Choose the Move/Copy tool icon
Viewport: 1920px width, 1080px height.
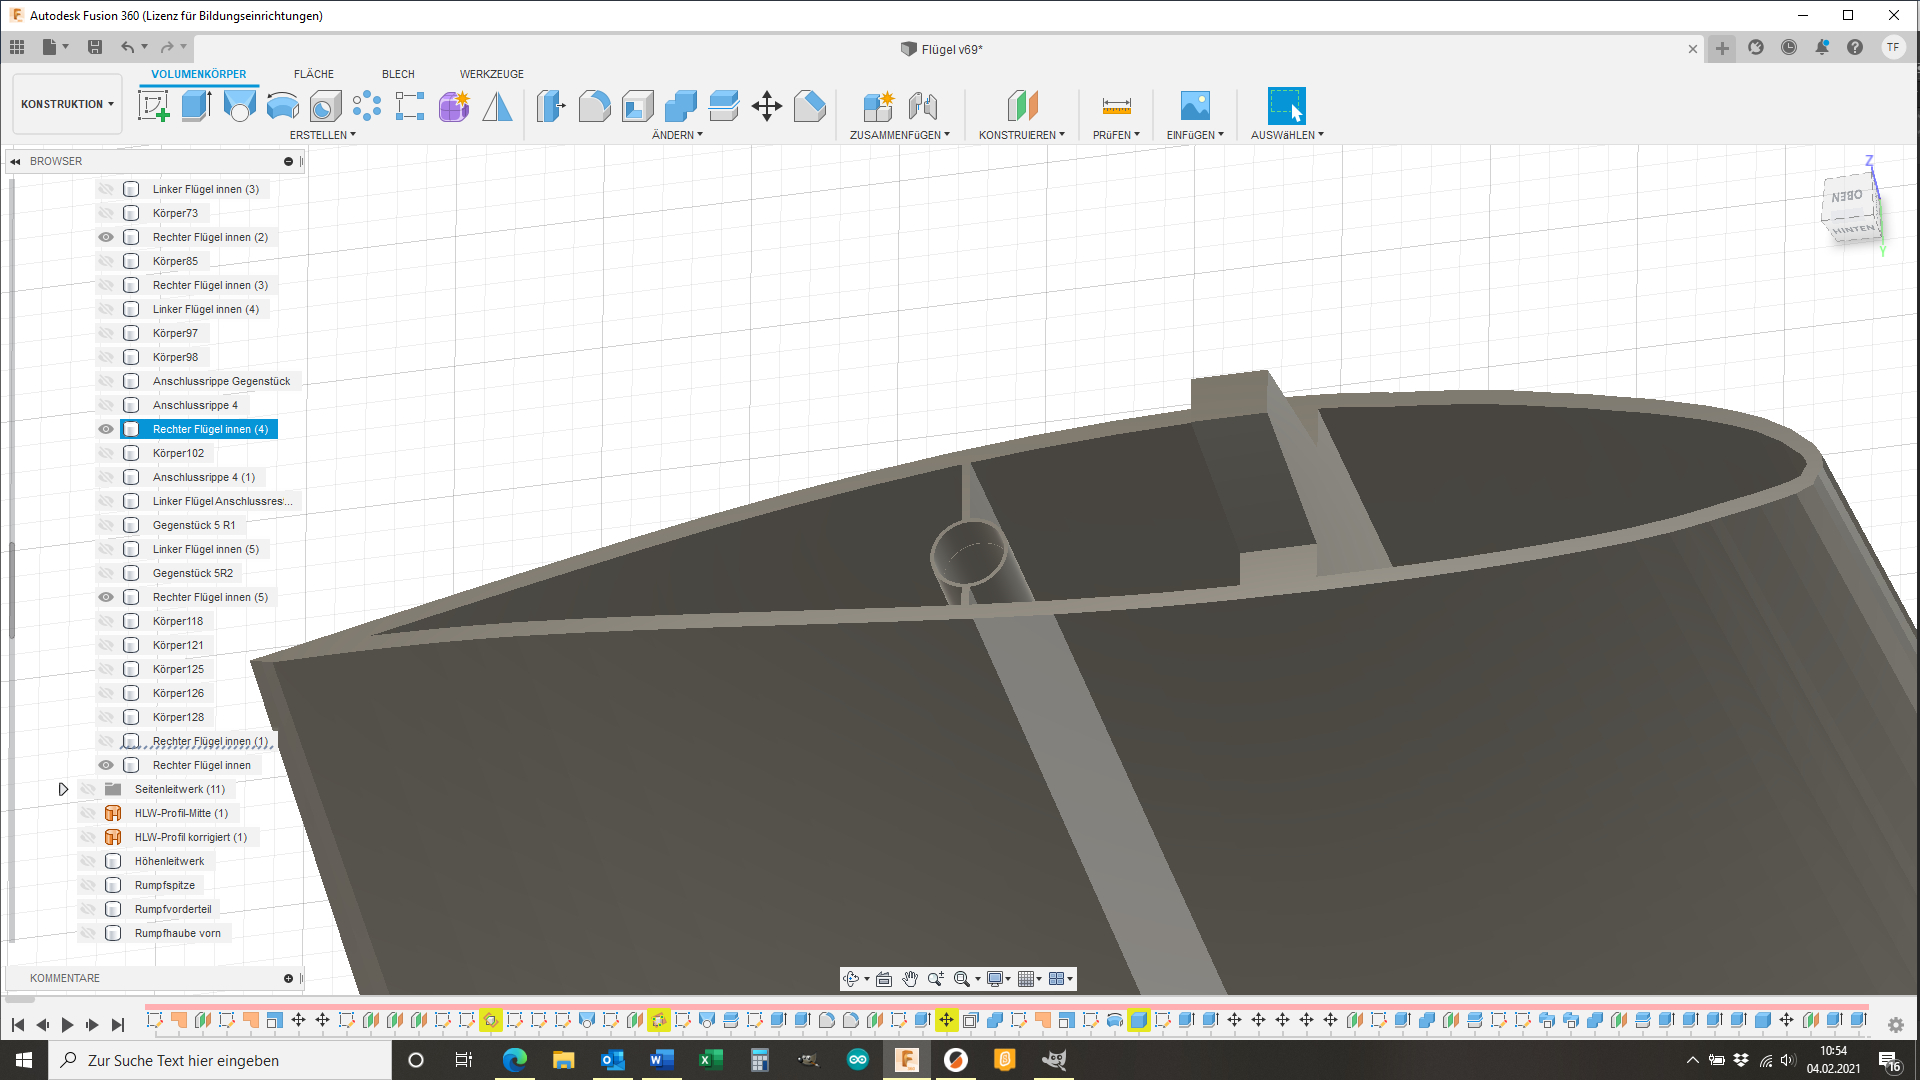(767, 106)
